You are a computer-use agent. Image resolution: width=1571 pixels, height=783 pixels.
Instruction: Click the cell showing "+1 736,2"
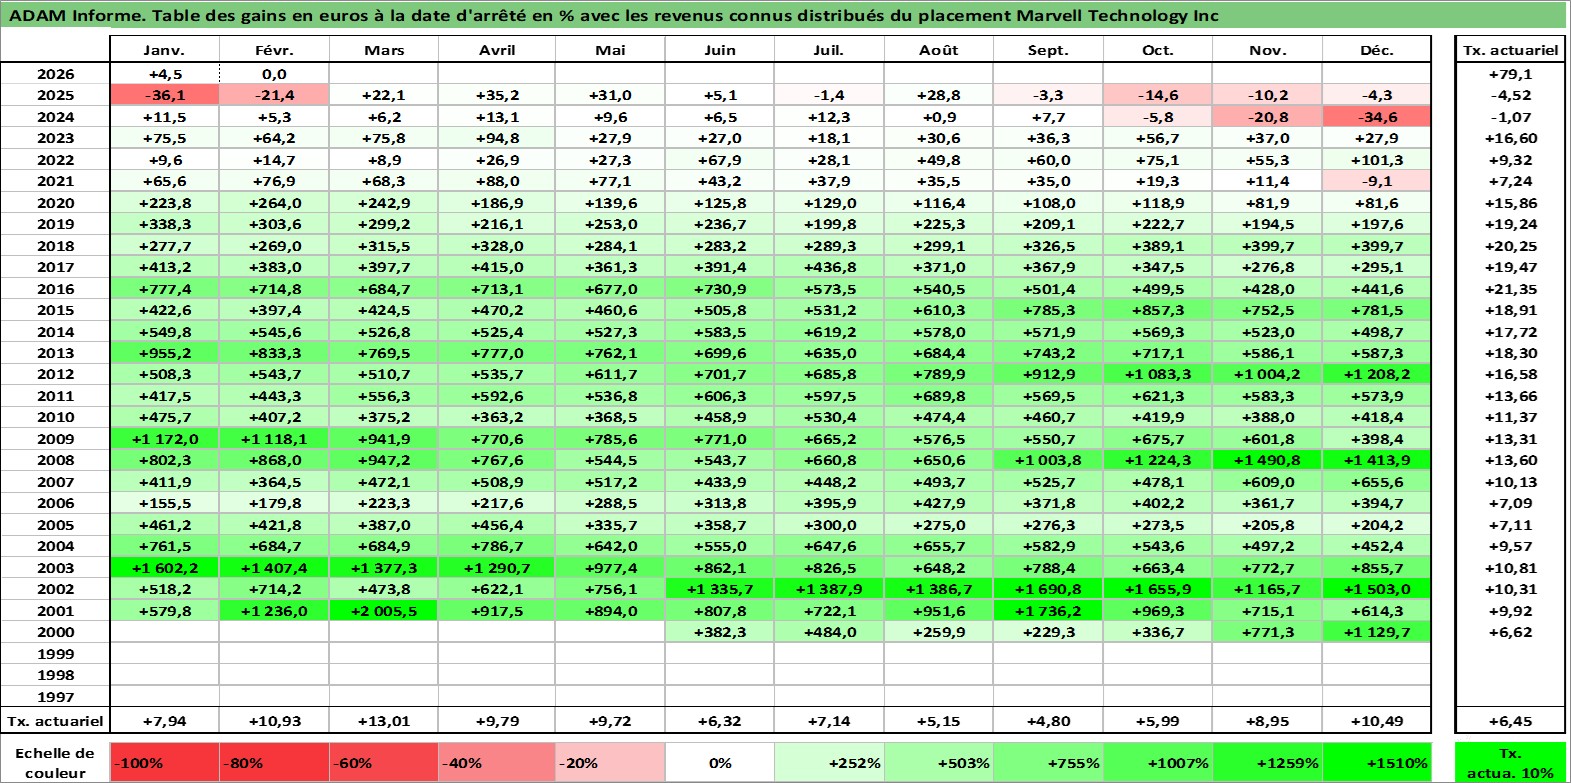click(1048, 611)
